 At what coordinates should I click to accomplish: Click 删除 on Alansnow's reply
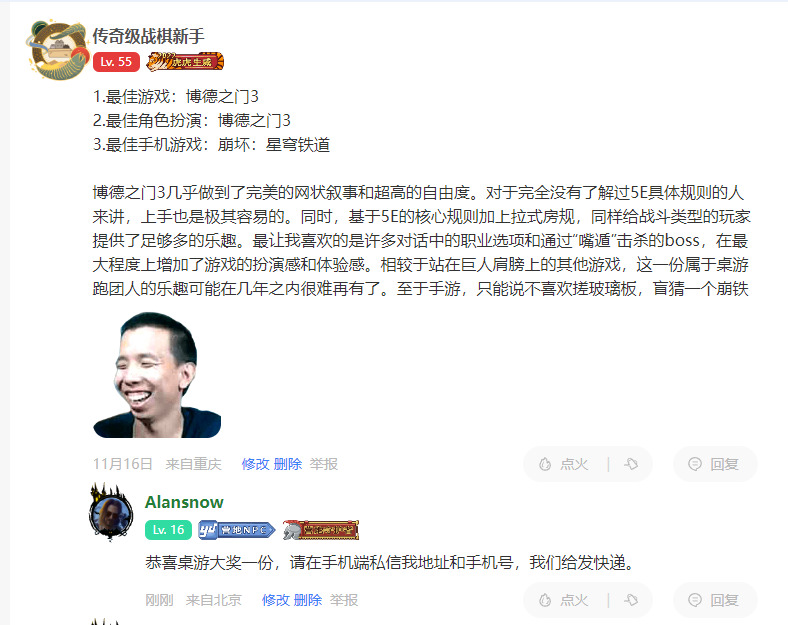click(308, 600)
